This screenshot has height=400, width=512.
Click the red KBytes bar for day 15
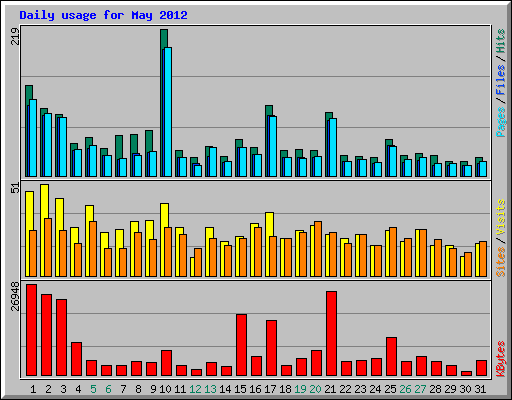tap(241, 345)
